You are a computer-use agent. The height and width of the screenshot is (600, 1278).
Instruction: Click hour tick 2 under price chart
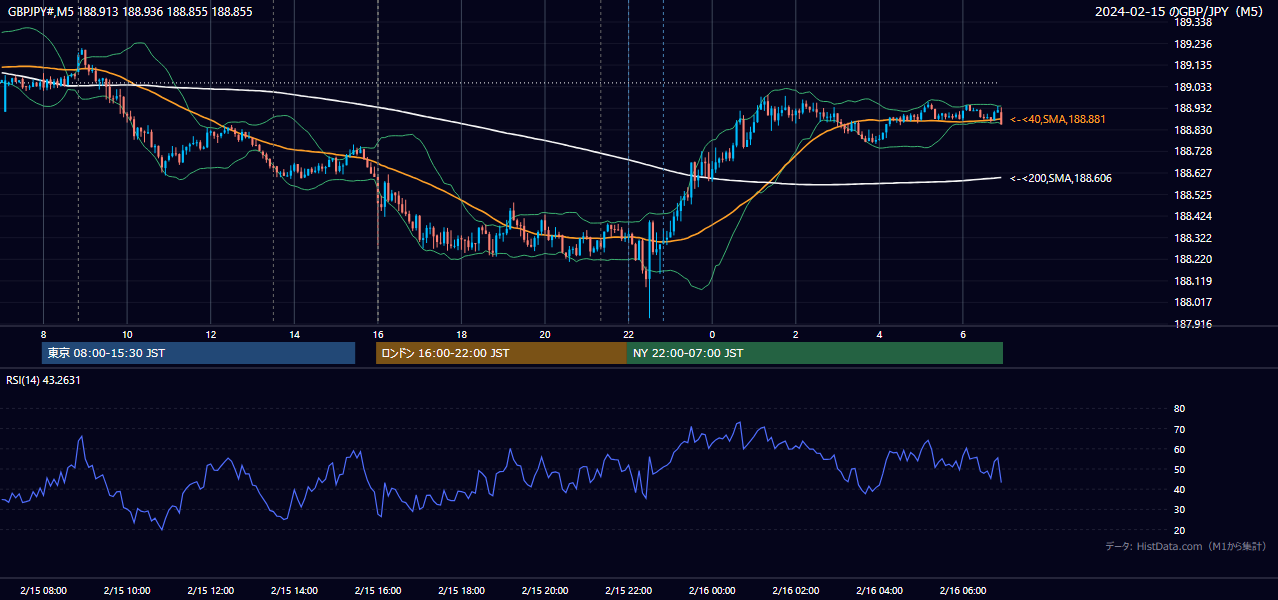pyautogui.click(x=795, y=334)
